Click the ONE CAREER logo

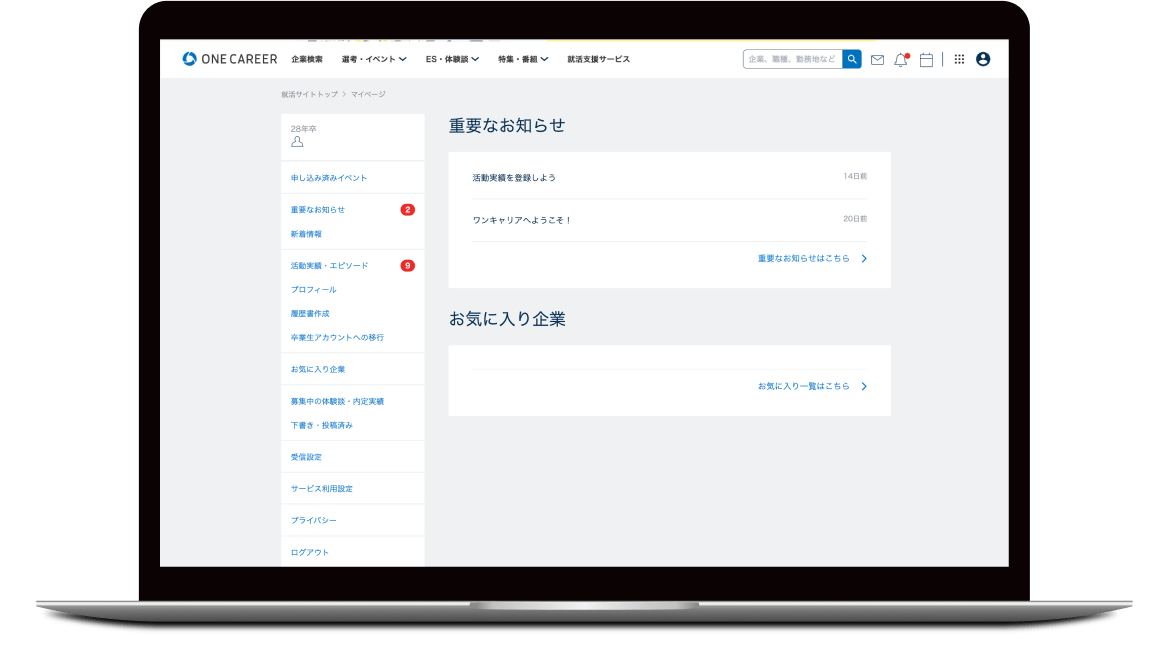[229, 59]
